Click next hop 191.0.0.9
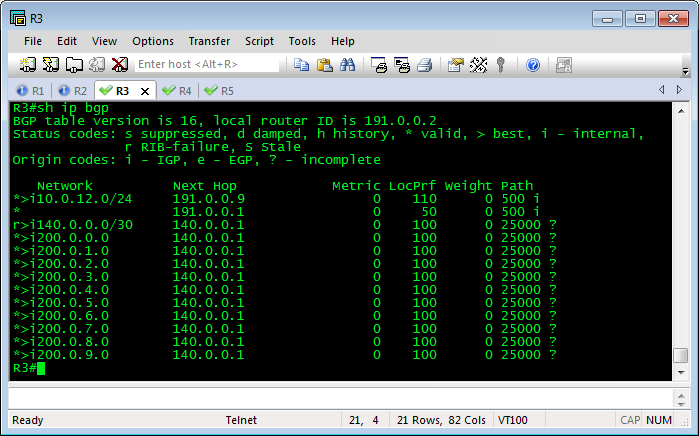Screen dimensions: 699x436 (x=209, y=199)
